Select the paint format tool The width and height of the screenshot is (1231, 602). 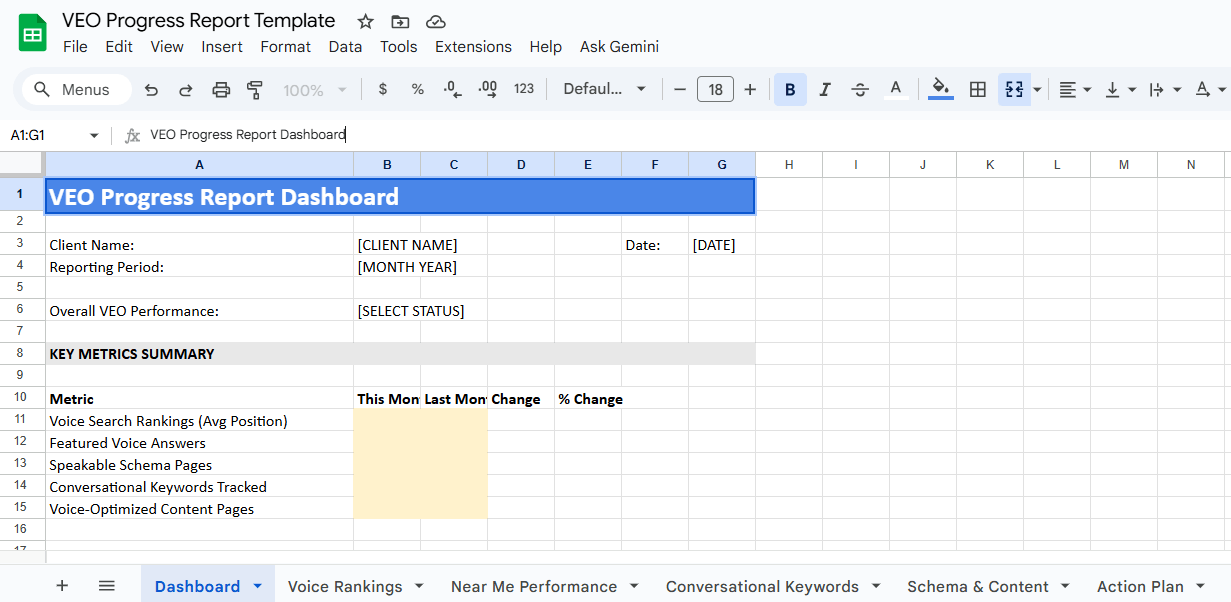coord(254,90)
